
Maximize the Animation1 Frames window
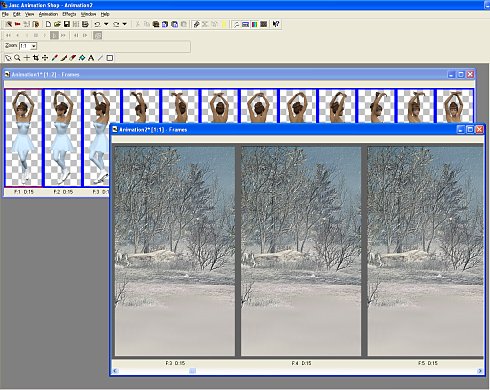pyautogui.click(x=461, y=75)
